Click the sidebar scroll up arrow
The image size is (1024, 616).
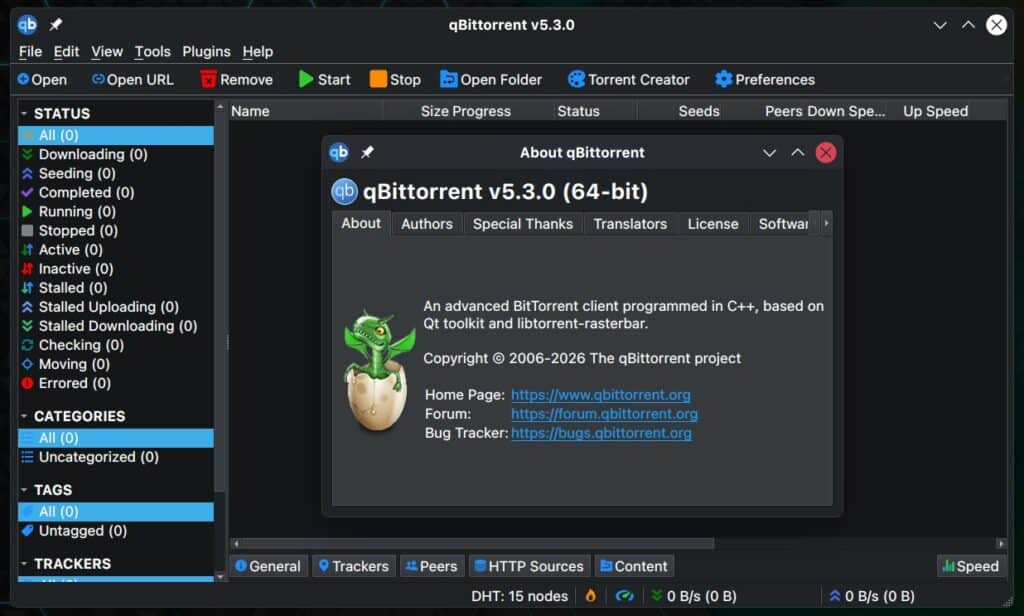tap(220, 106)
